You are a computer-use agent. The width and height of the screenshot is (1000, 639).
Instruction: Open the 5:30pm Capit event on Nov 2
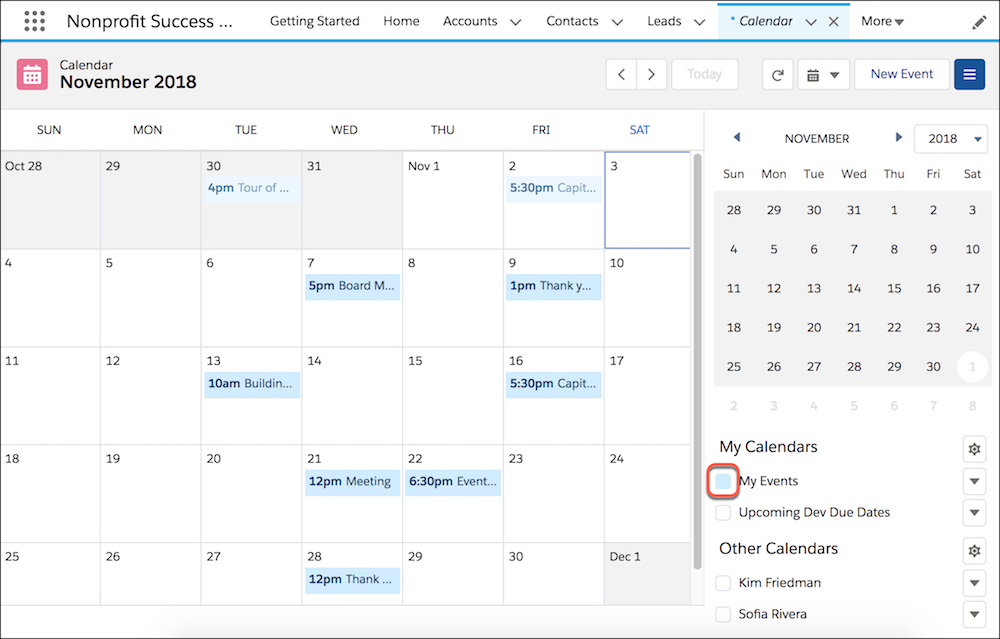tap(553, 188)
